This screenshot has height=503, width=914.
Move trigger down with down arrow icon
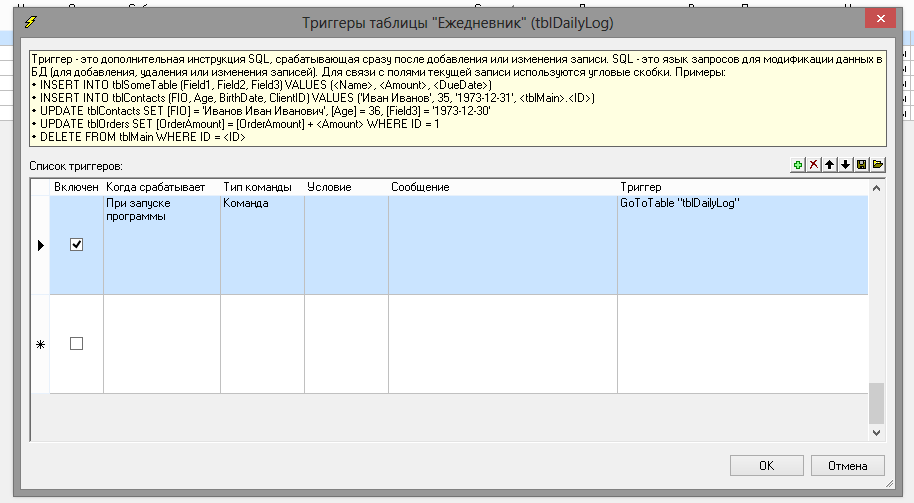[x=845, y=165]
